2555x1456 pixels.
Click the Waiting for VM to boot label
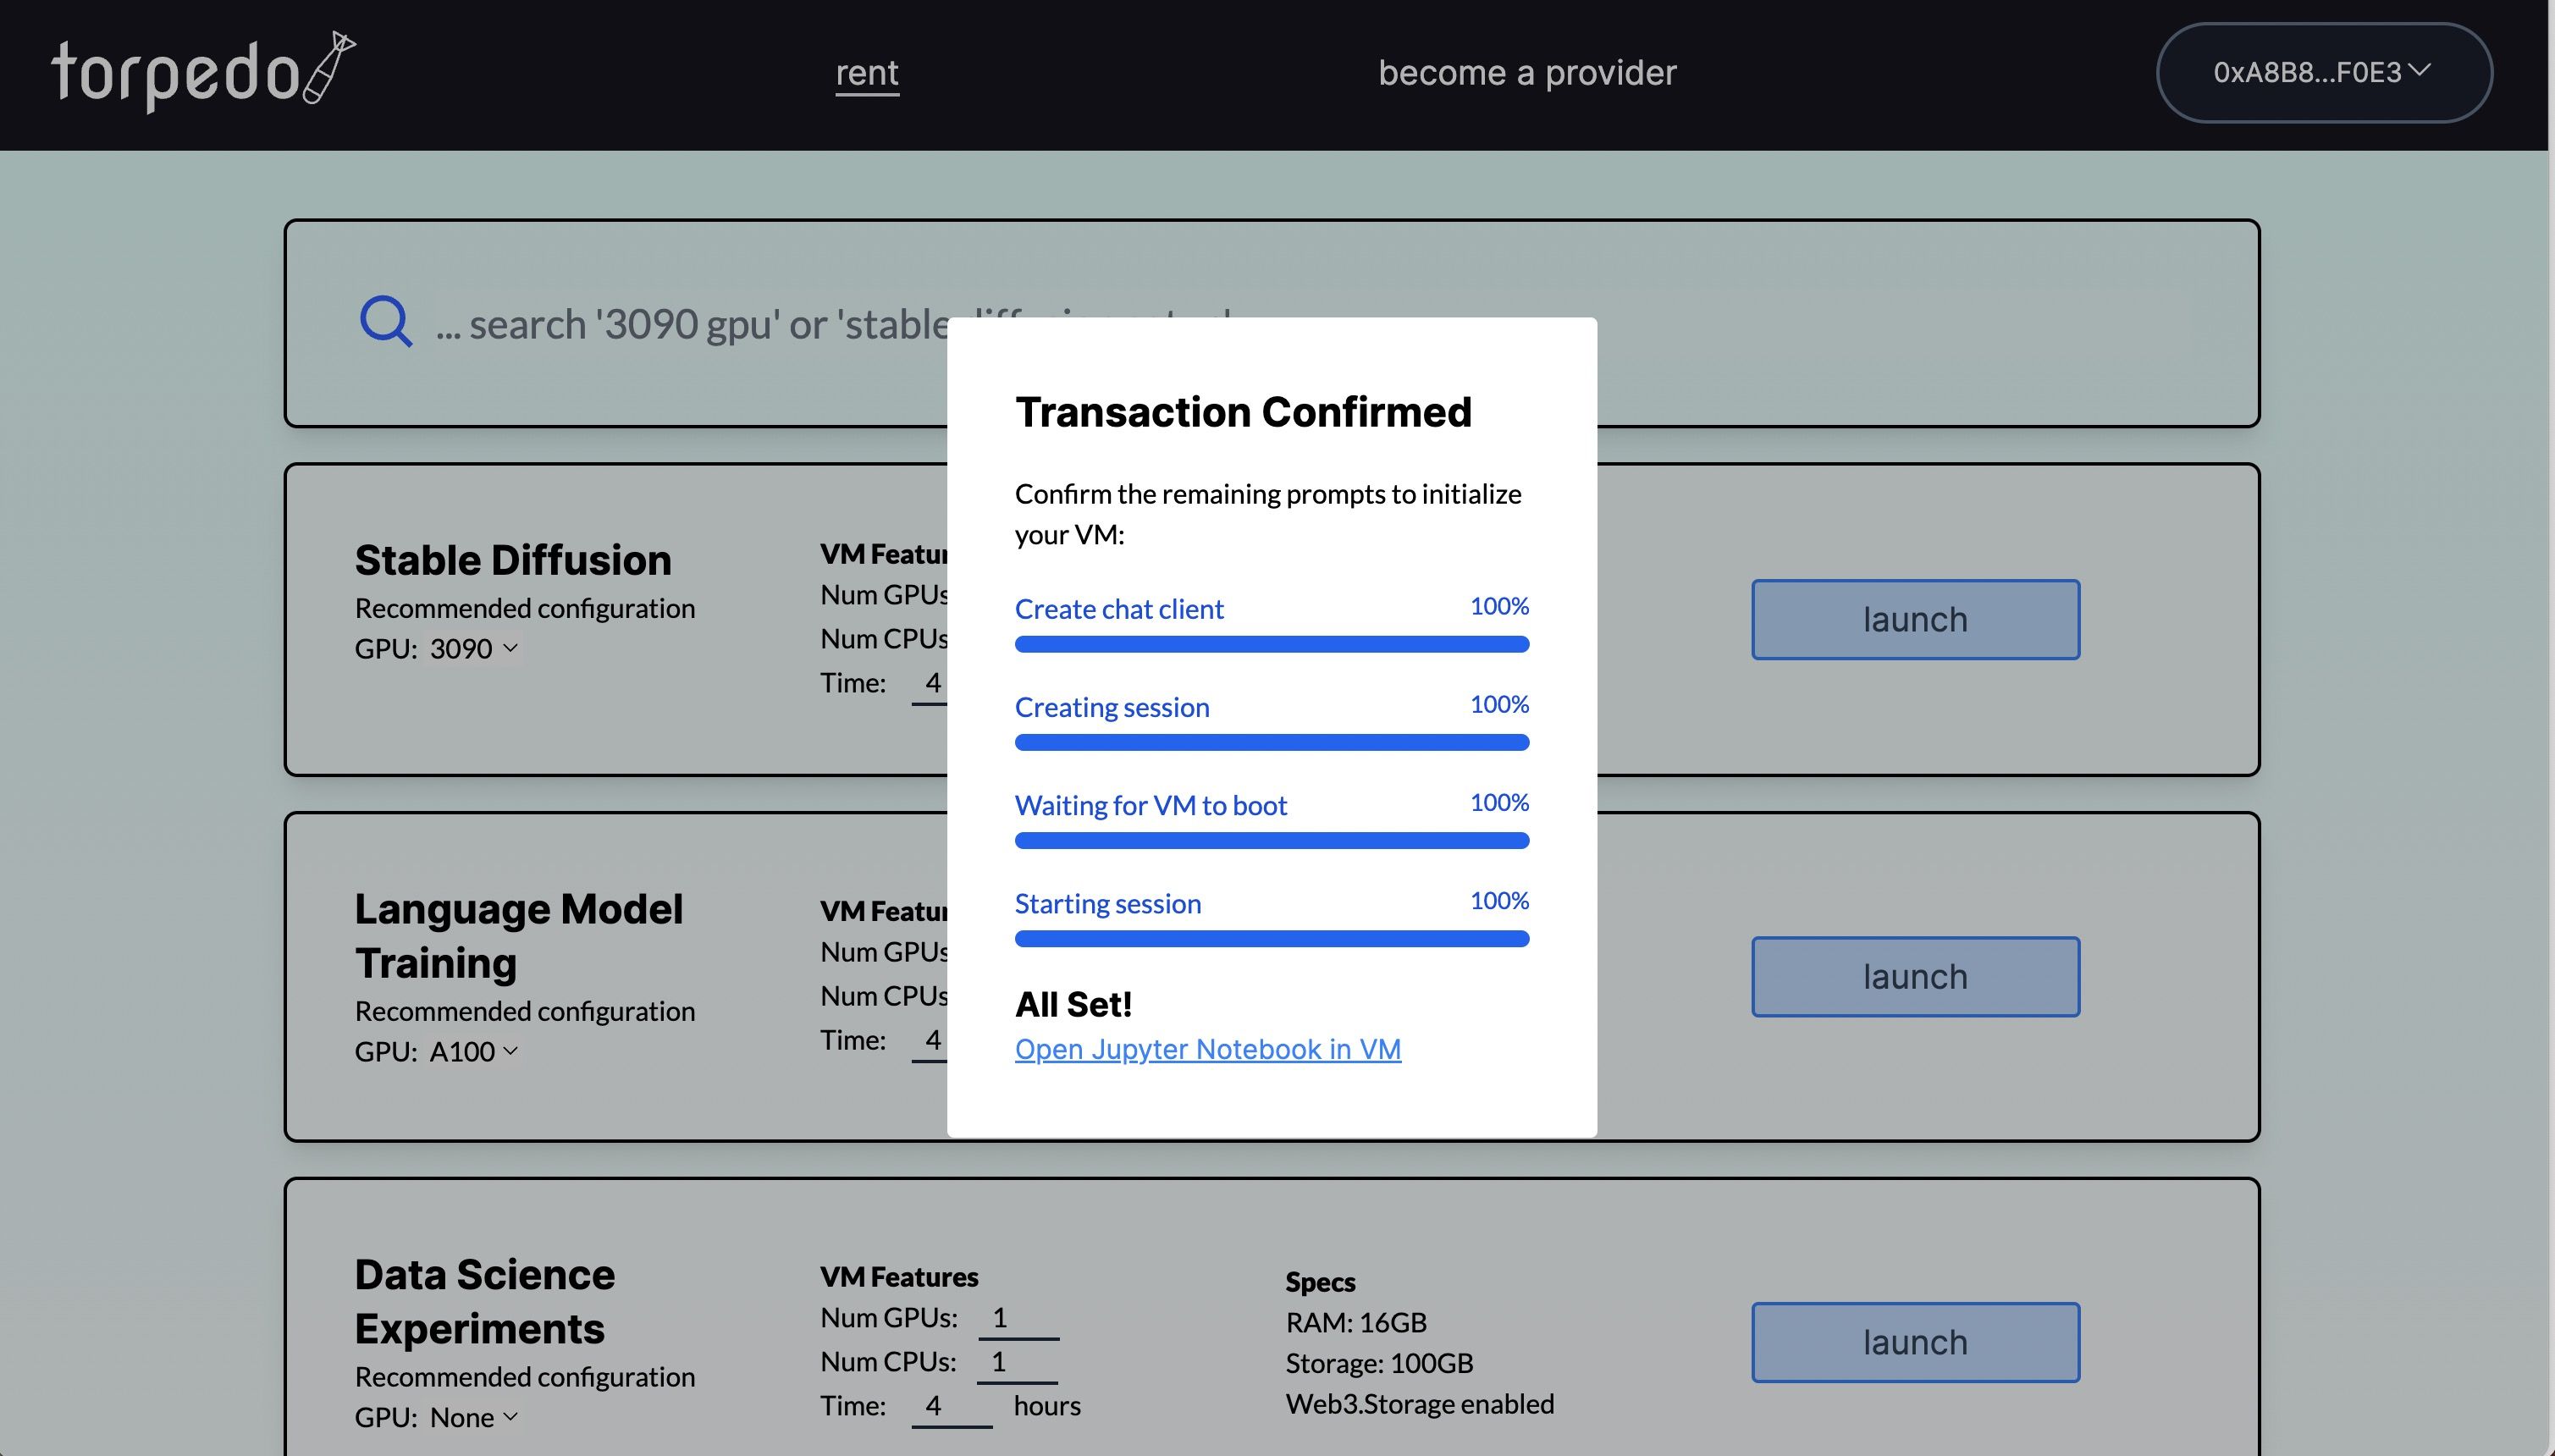(1150, 805)
